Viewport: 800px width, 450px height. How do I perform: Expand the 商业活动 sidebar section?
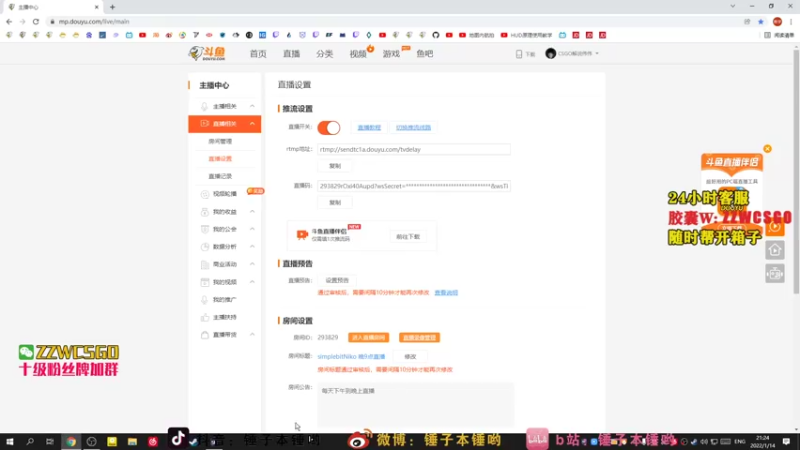(252, 264)
